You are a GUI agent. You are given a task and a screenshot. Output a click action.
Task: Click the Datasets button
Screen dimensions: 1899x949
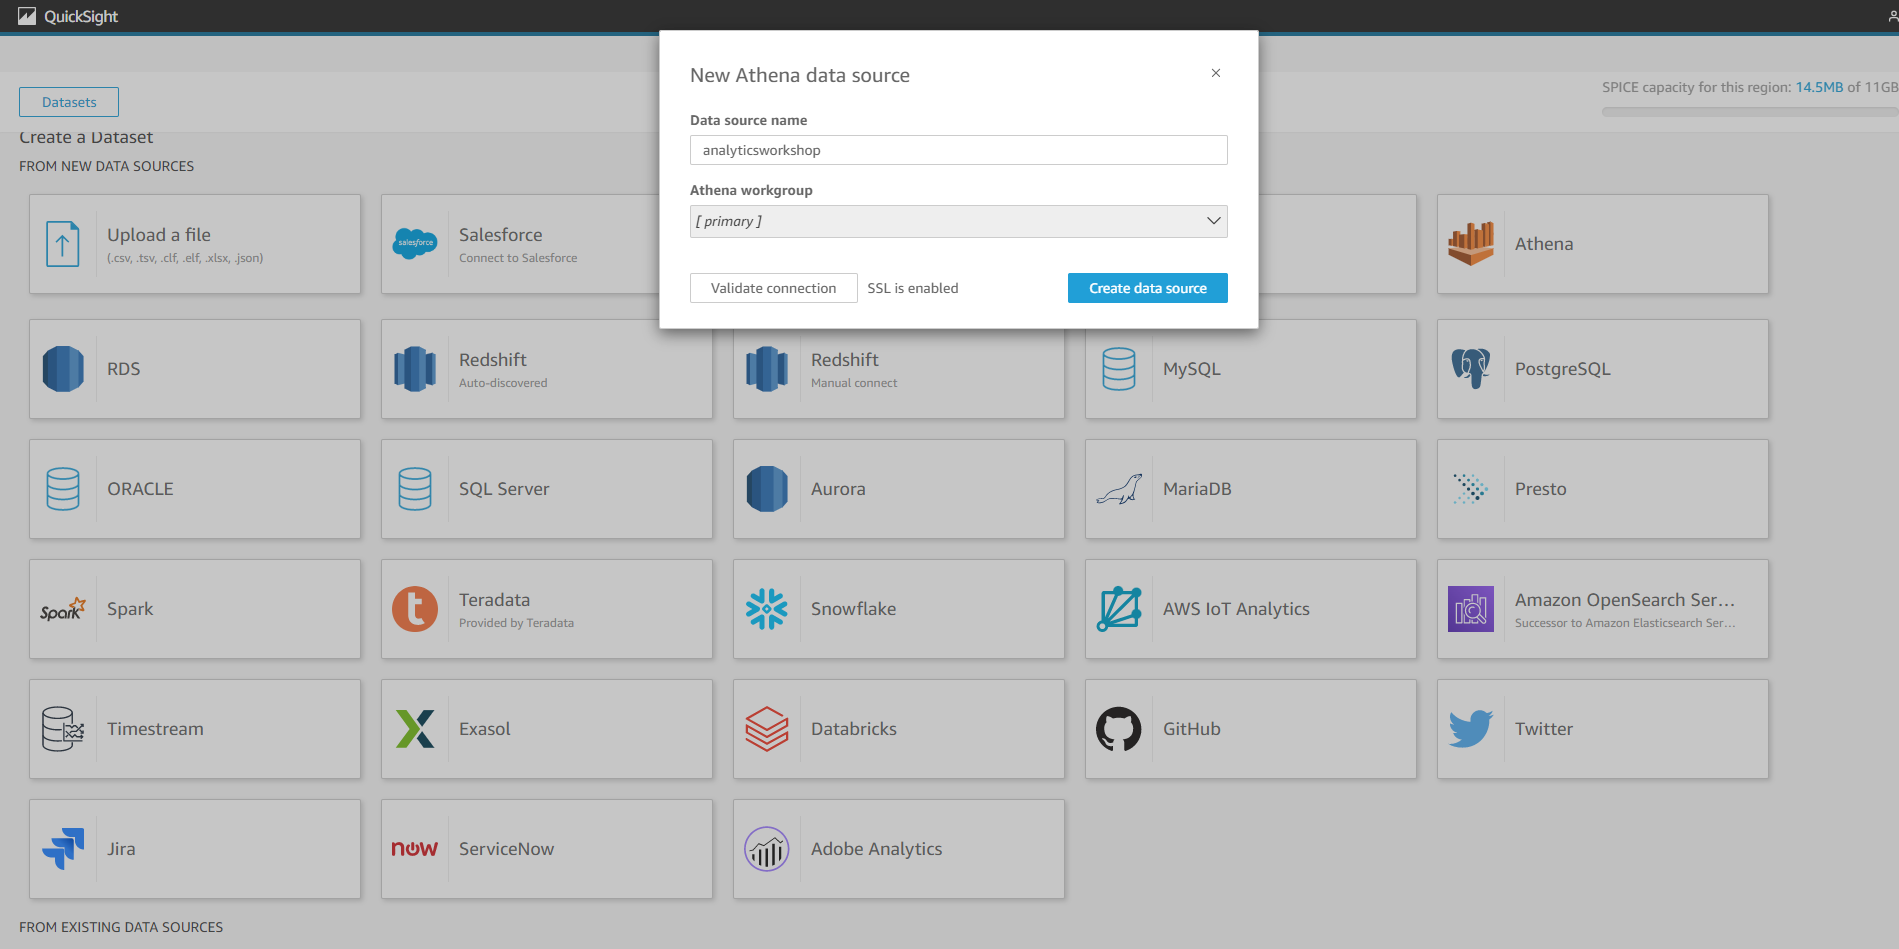click(x=69, y=102)
